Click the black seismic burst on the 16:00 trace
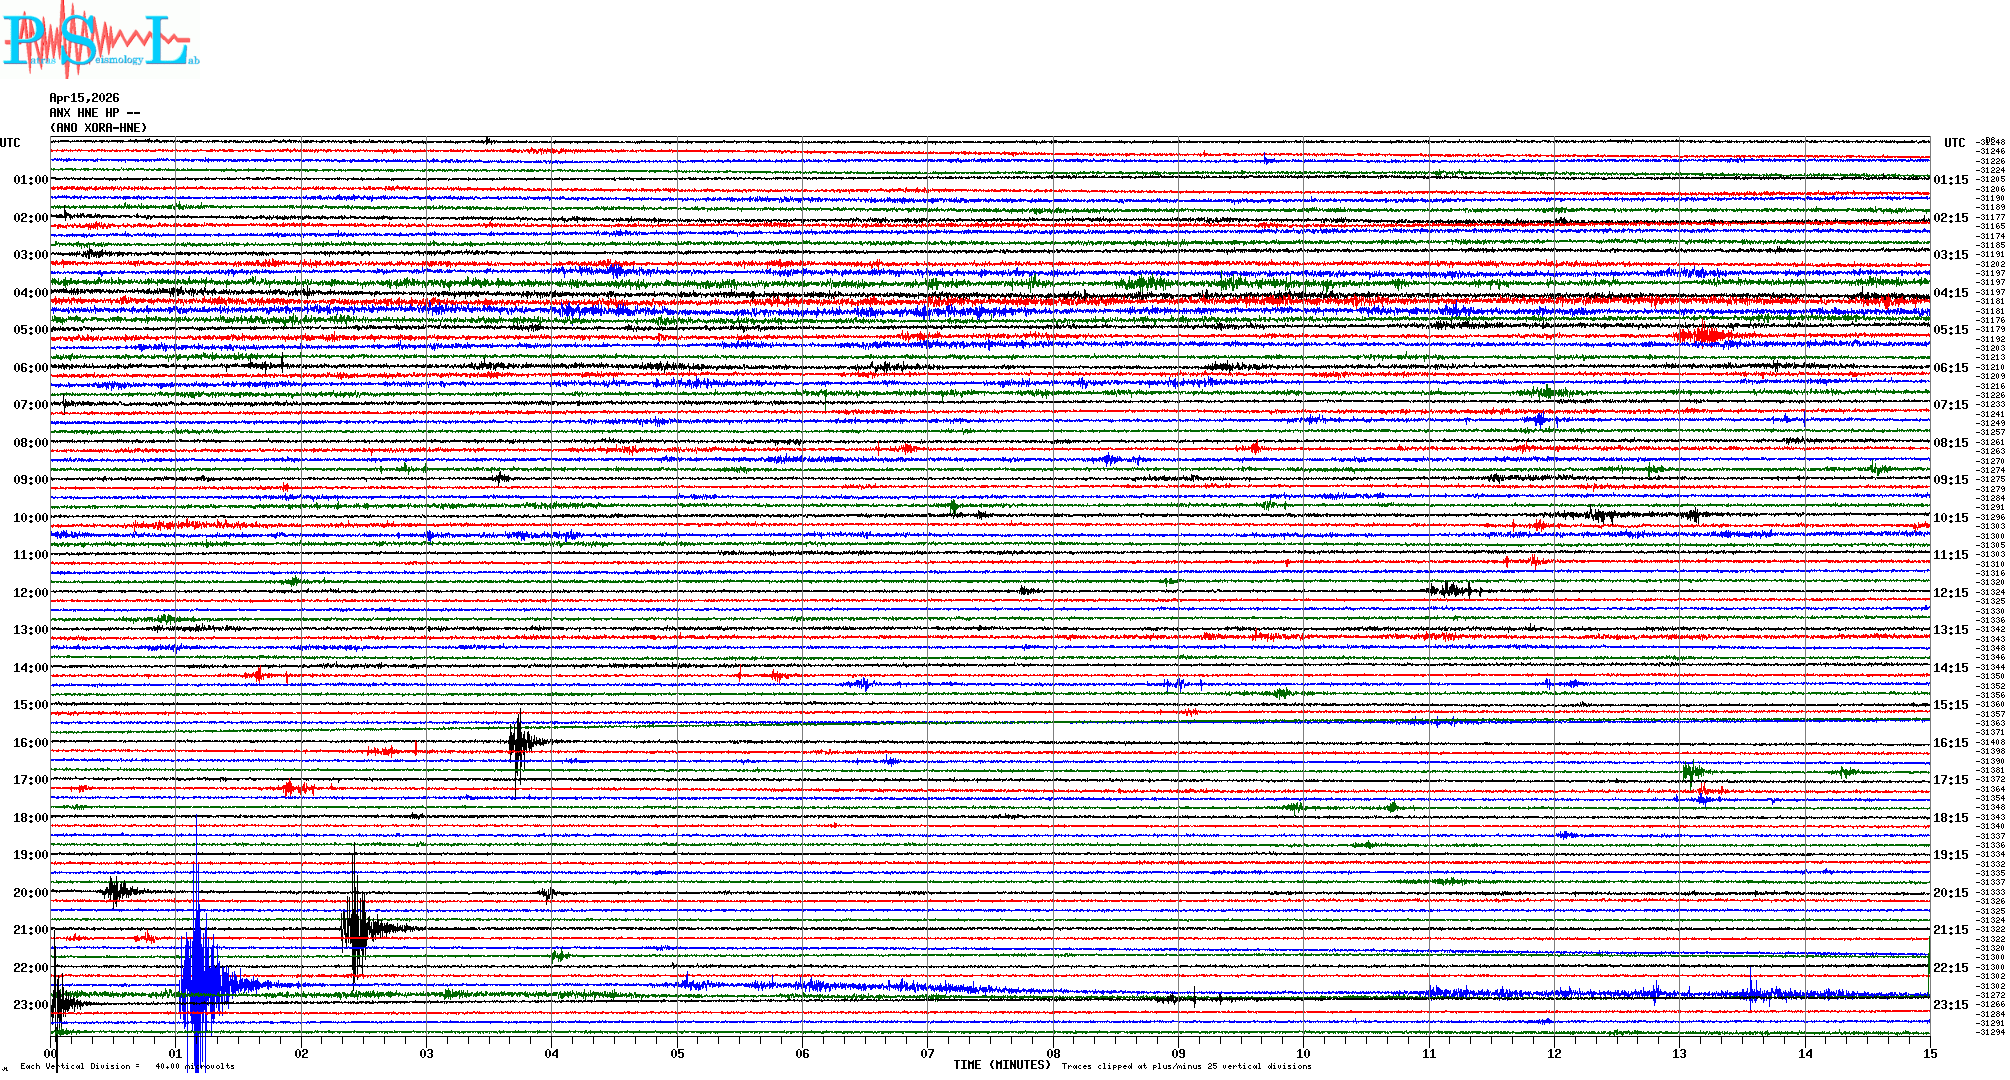 tap(518, 743)
